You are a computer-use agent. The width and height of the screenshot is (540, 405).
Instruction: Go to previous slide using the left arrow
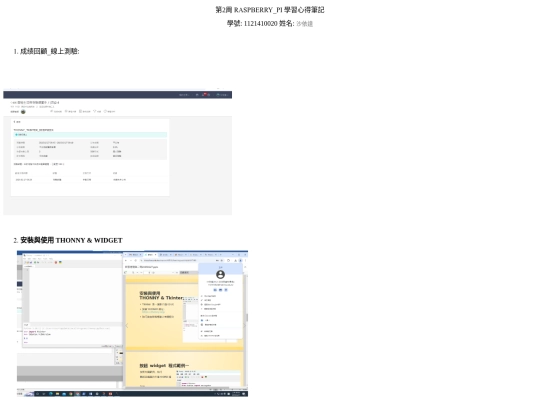(127, 325)
